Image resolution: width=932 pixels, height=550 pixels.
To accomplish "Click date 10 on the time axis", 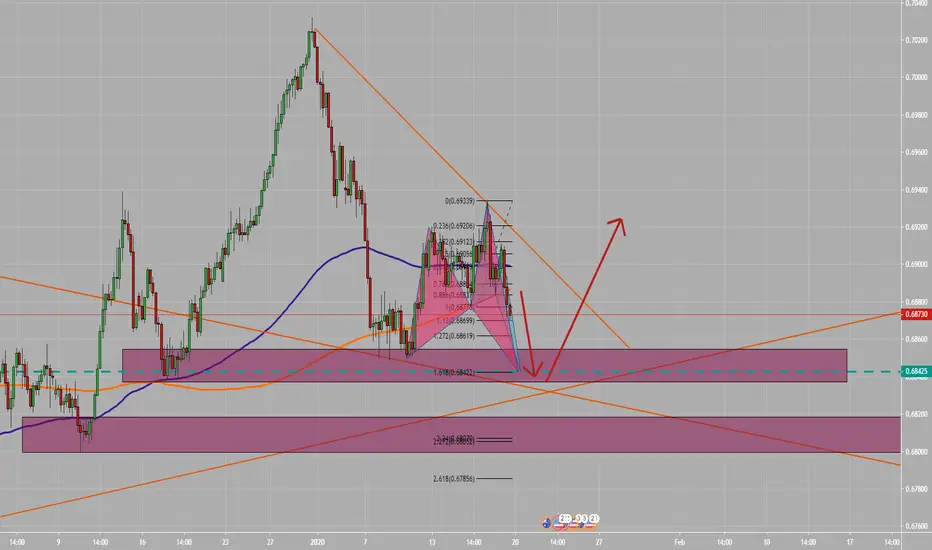I will click(766, 542).
